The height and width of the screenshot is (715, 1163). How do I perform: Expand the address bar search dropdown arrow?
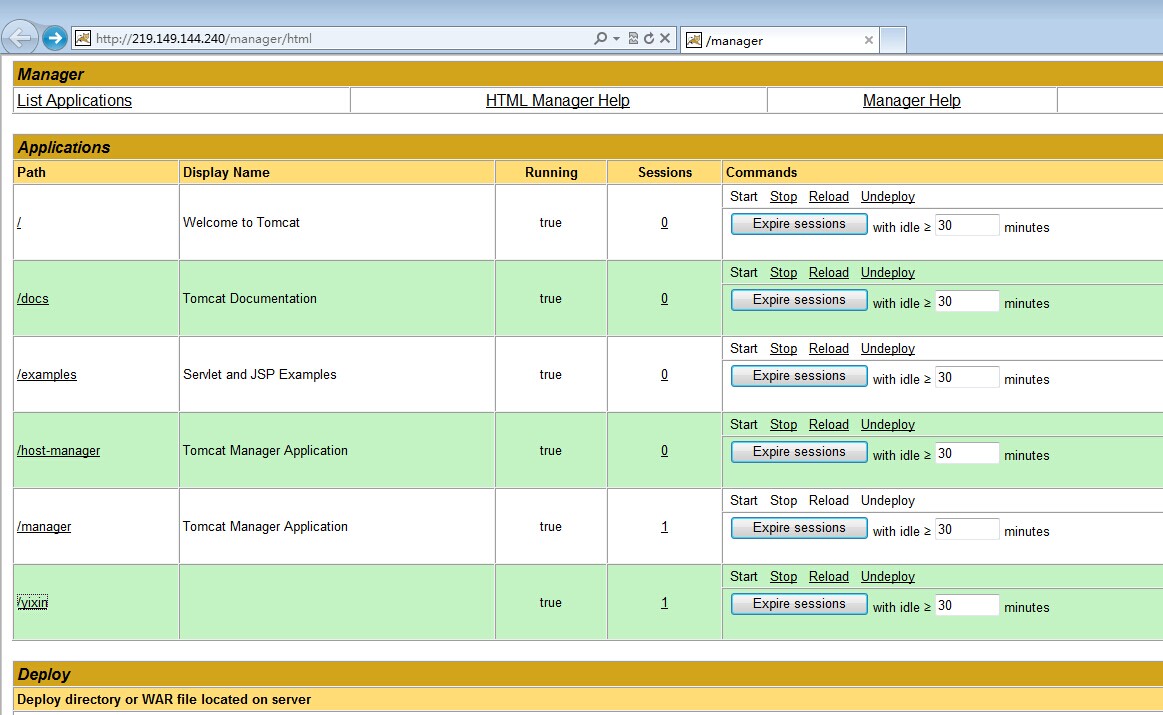click(x=616, y=39)
